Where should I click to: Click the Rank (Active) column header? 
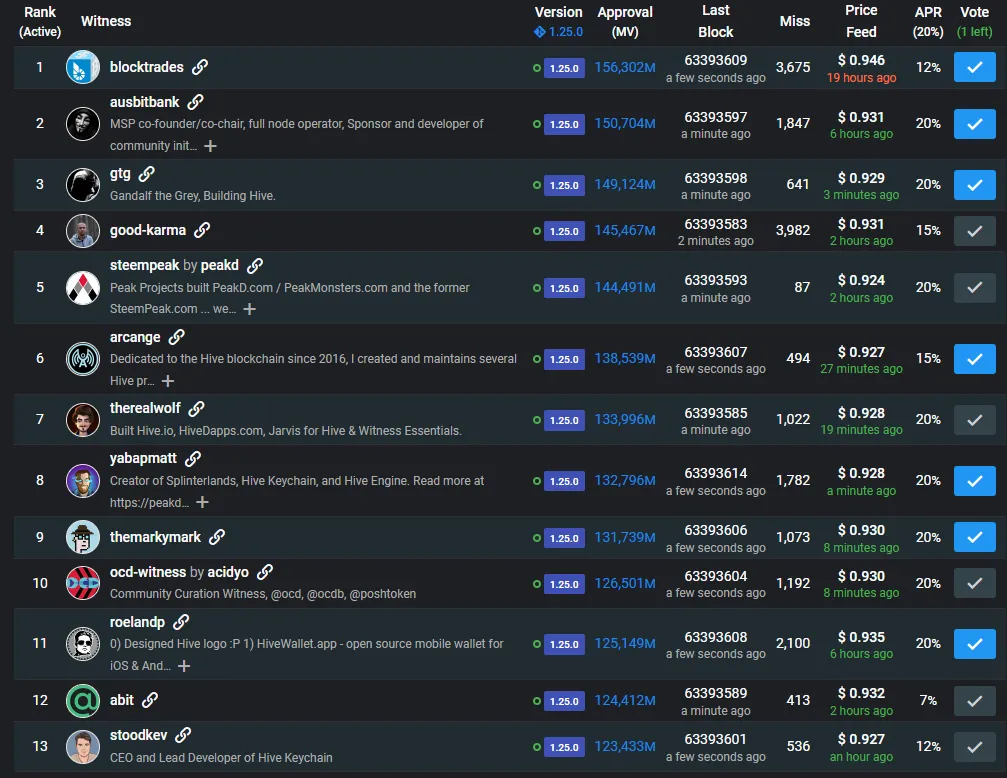pyautogui.click(x=40, y=21)
